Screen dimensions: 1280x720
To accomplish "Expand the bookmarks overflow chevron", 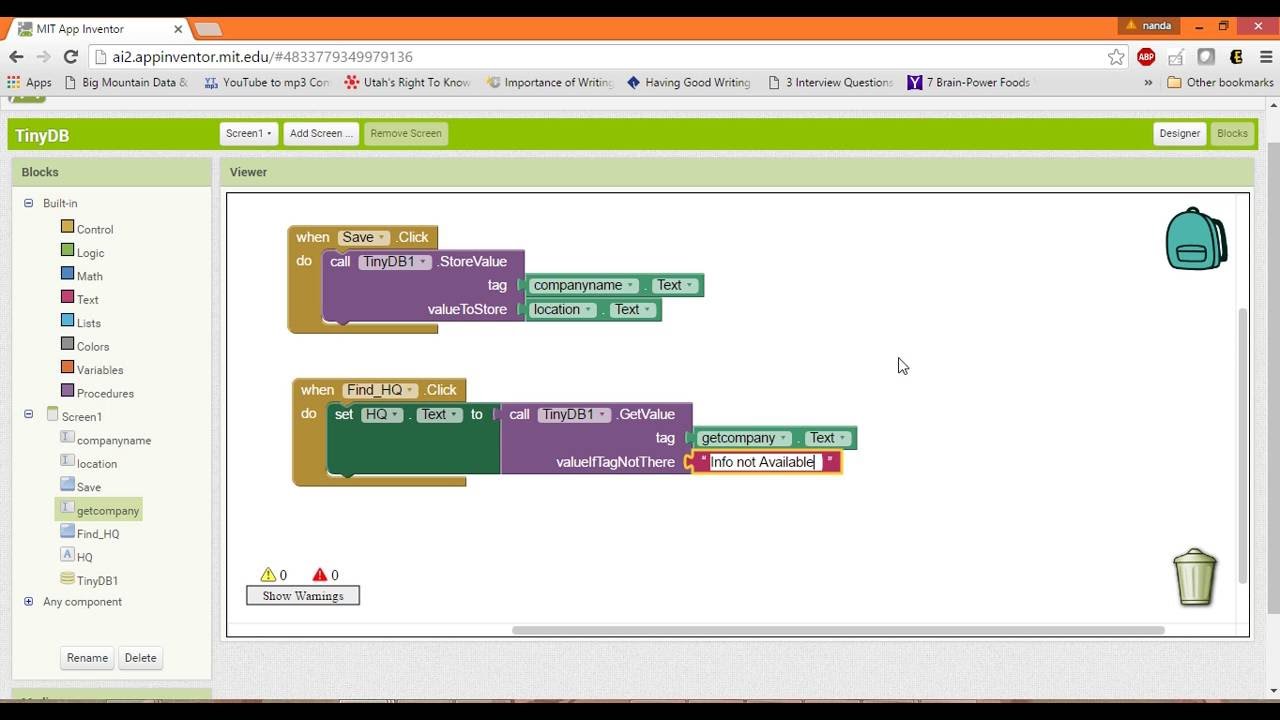I will coord(1148,83).
